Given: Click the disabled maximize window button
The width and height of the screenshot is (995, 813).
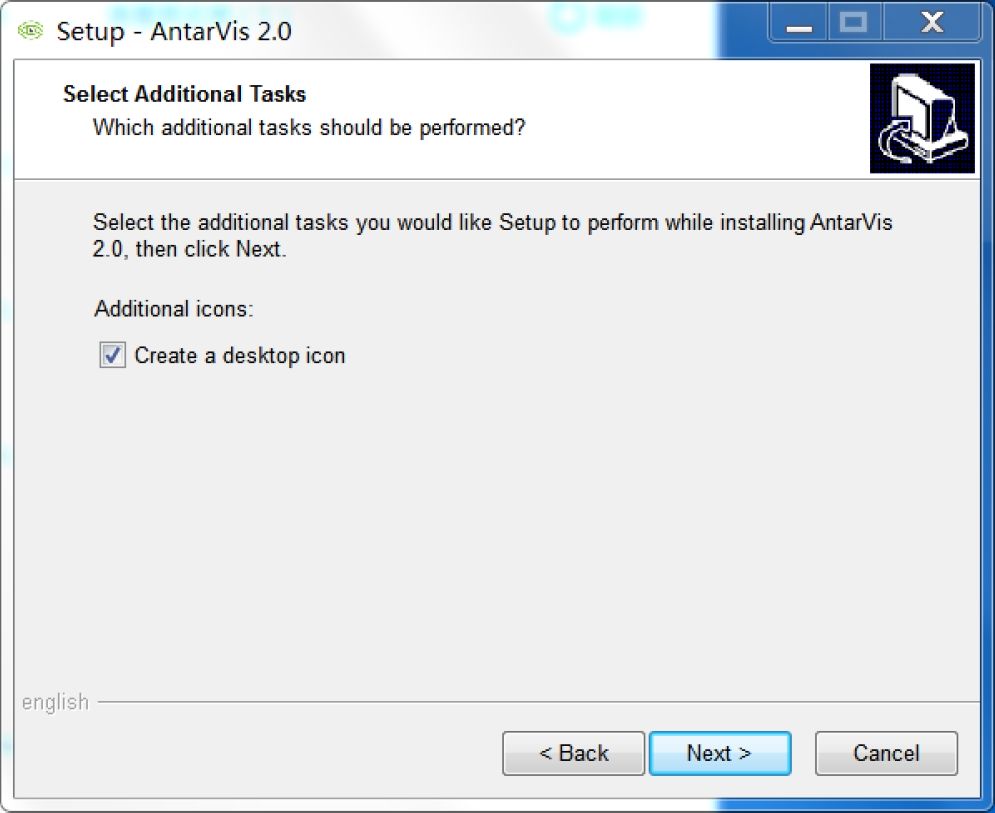Looking at the screenshot, I should 853,24.
